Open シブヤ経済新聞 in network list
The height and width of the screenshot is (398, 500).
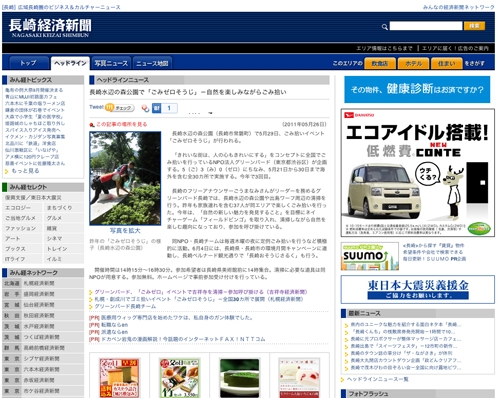[41, 359]
